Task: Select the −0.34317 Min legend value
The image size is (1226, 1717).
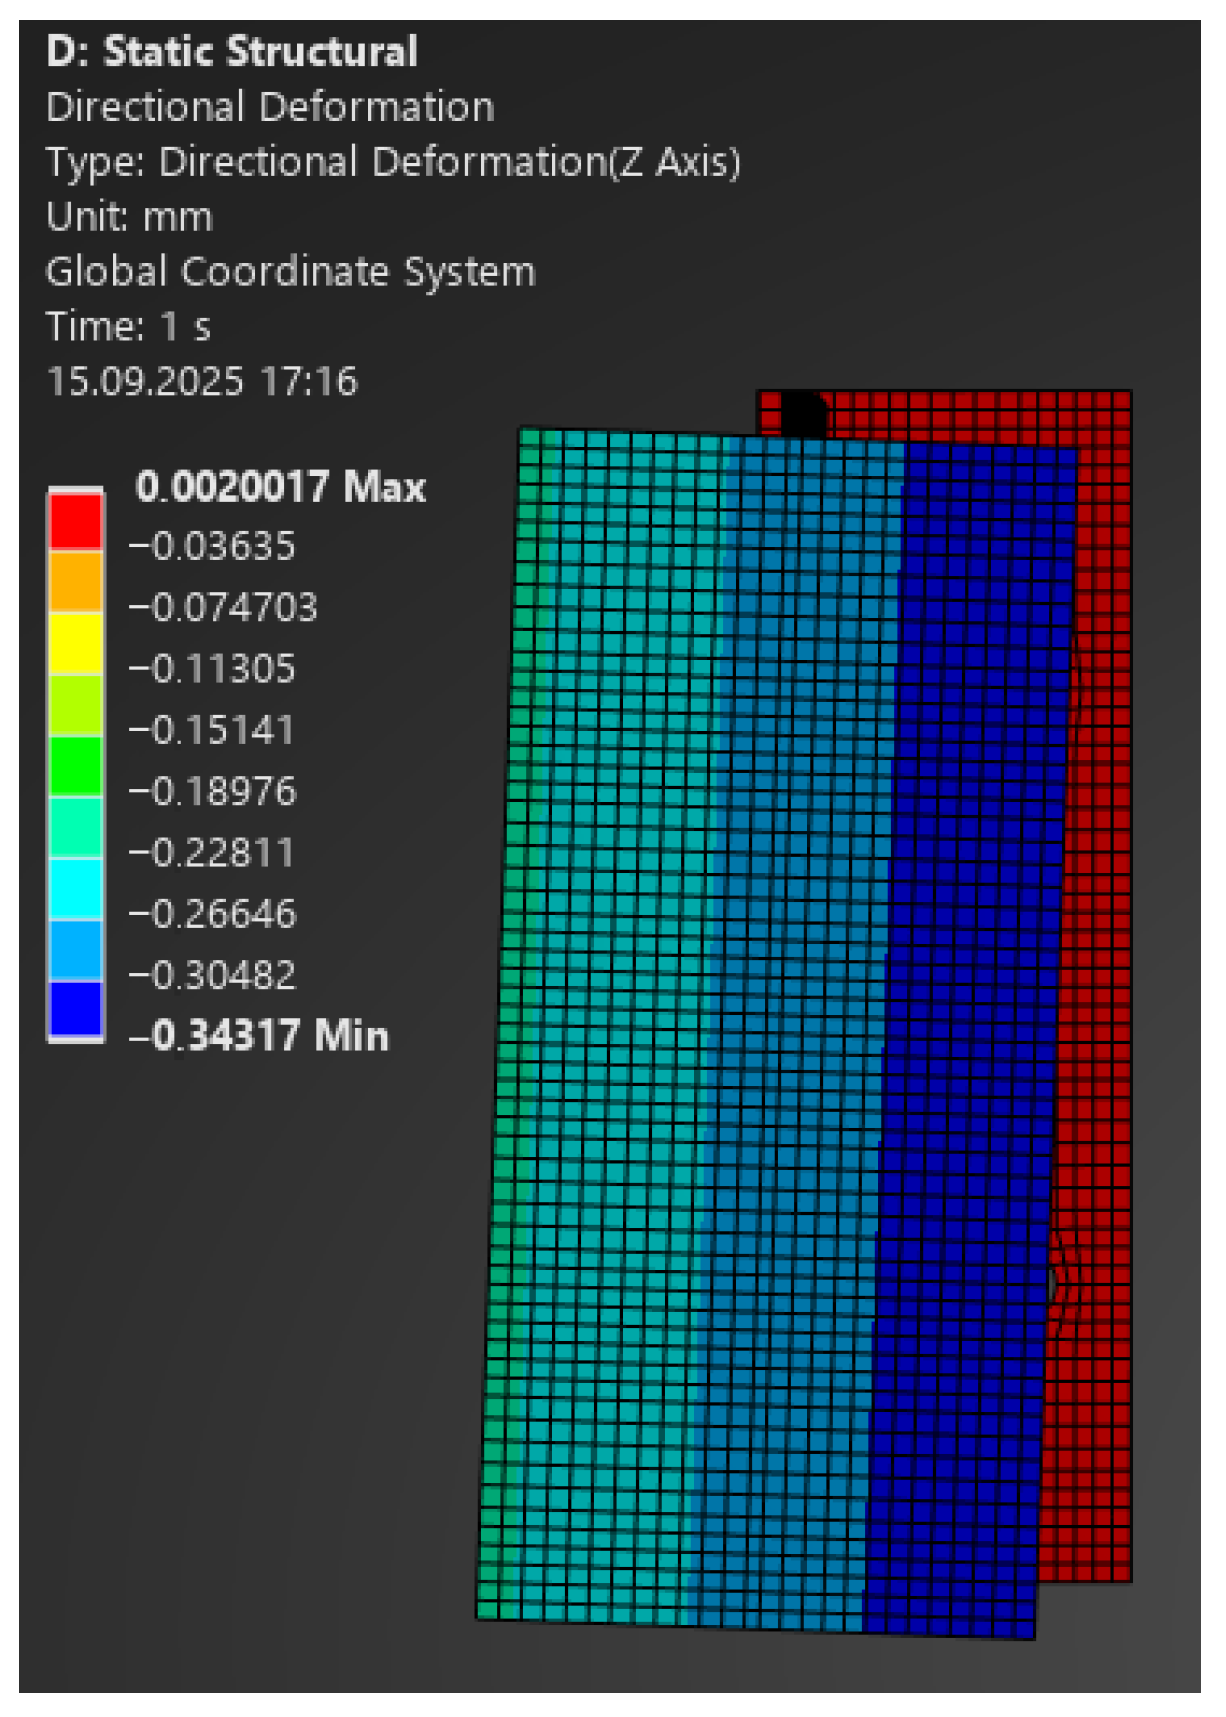Action: [x=259, y=1036]
